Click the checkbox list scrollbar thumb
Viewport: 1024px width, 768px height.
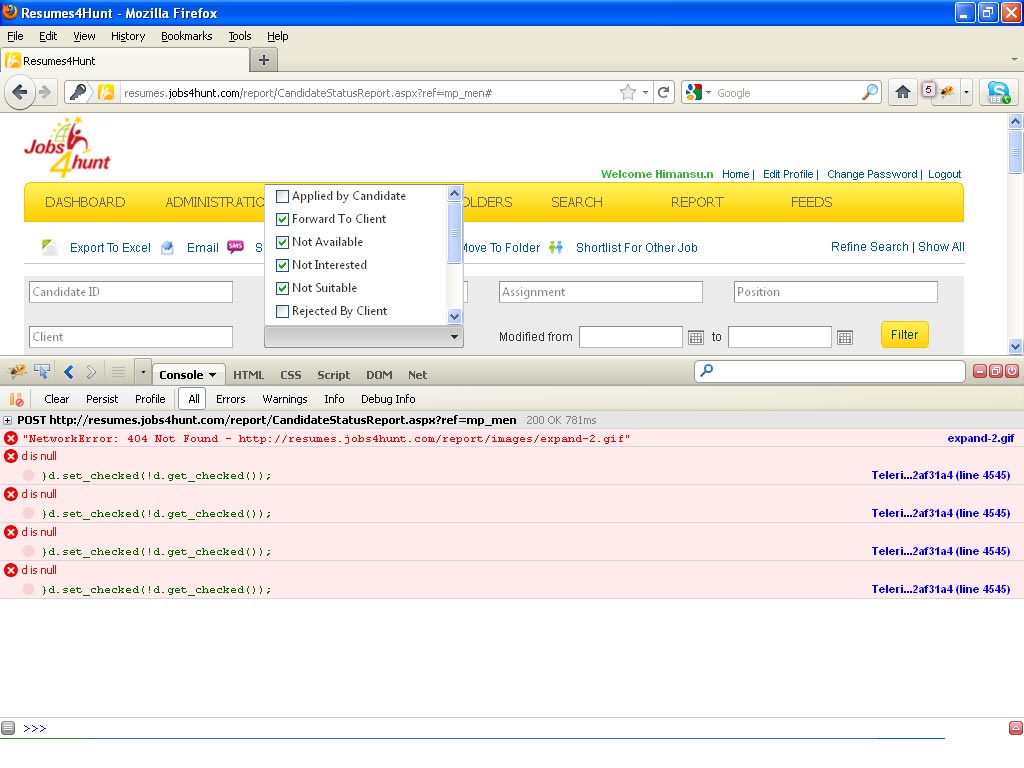[x=455, y=232]
